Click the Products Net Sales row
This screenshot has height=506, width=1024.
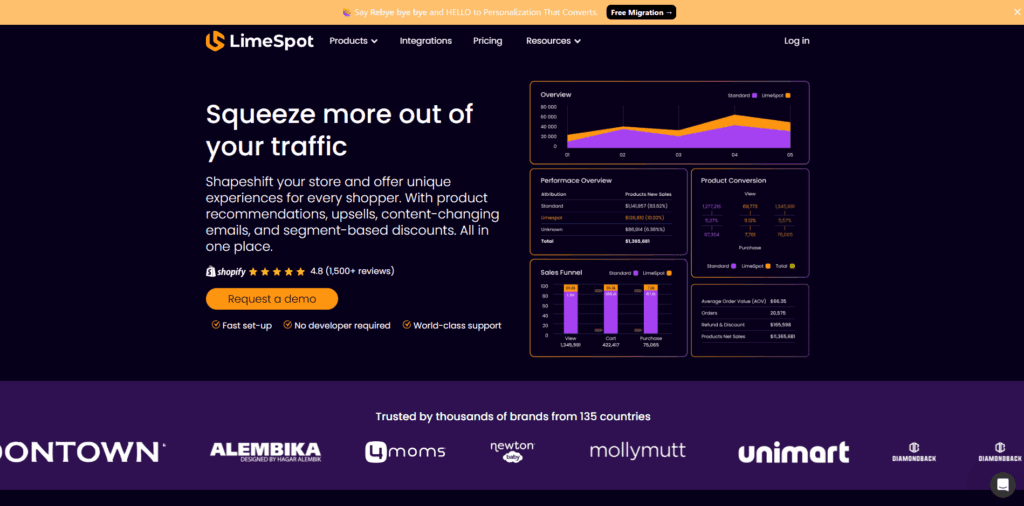pos(746,336)
